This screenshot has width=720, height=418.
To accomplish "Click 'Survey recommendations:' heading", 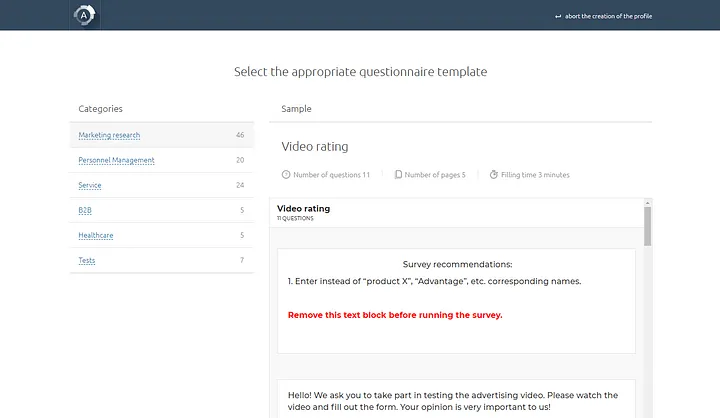I will pos(457,265).
